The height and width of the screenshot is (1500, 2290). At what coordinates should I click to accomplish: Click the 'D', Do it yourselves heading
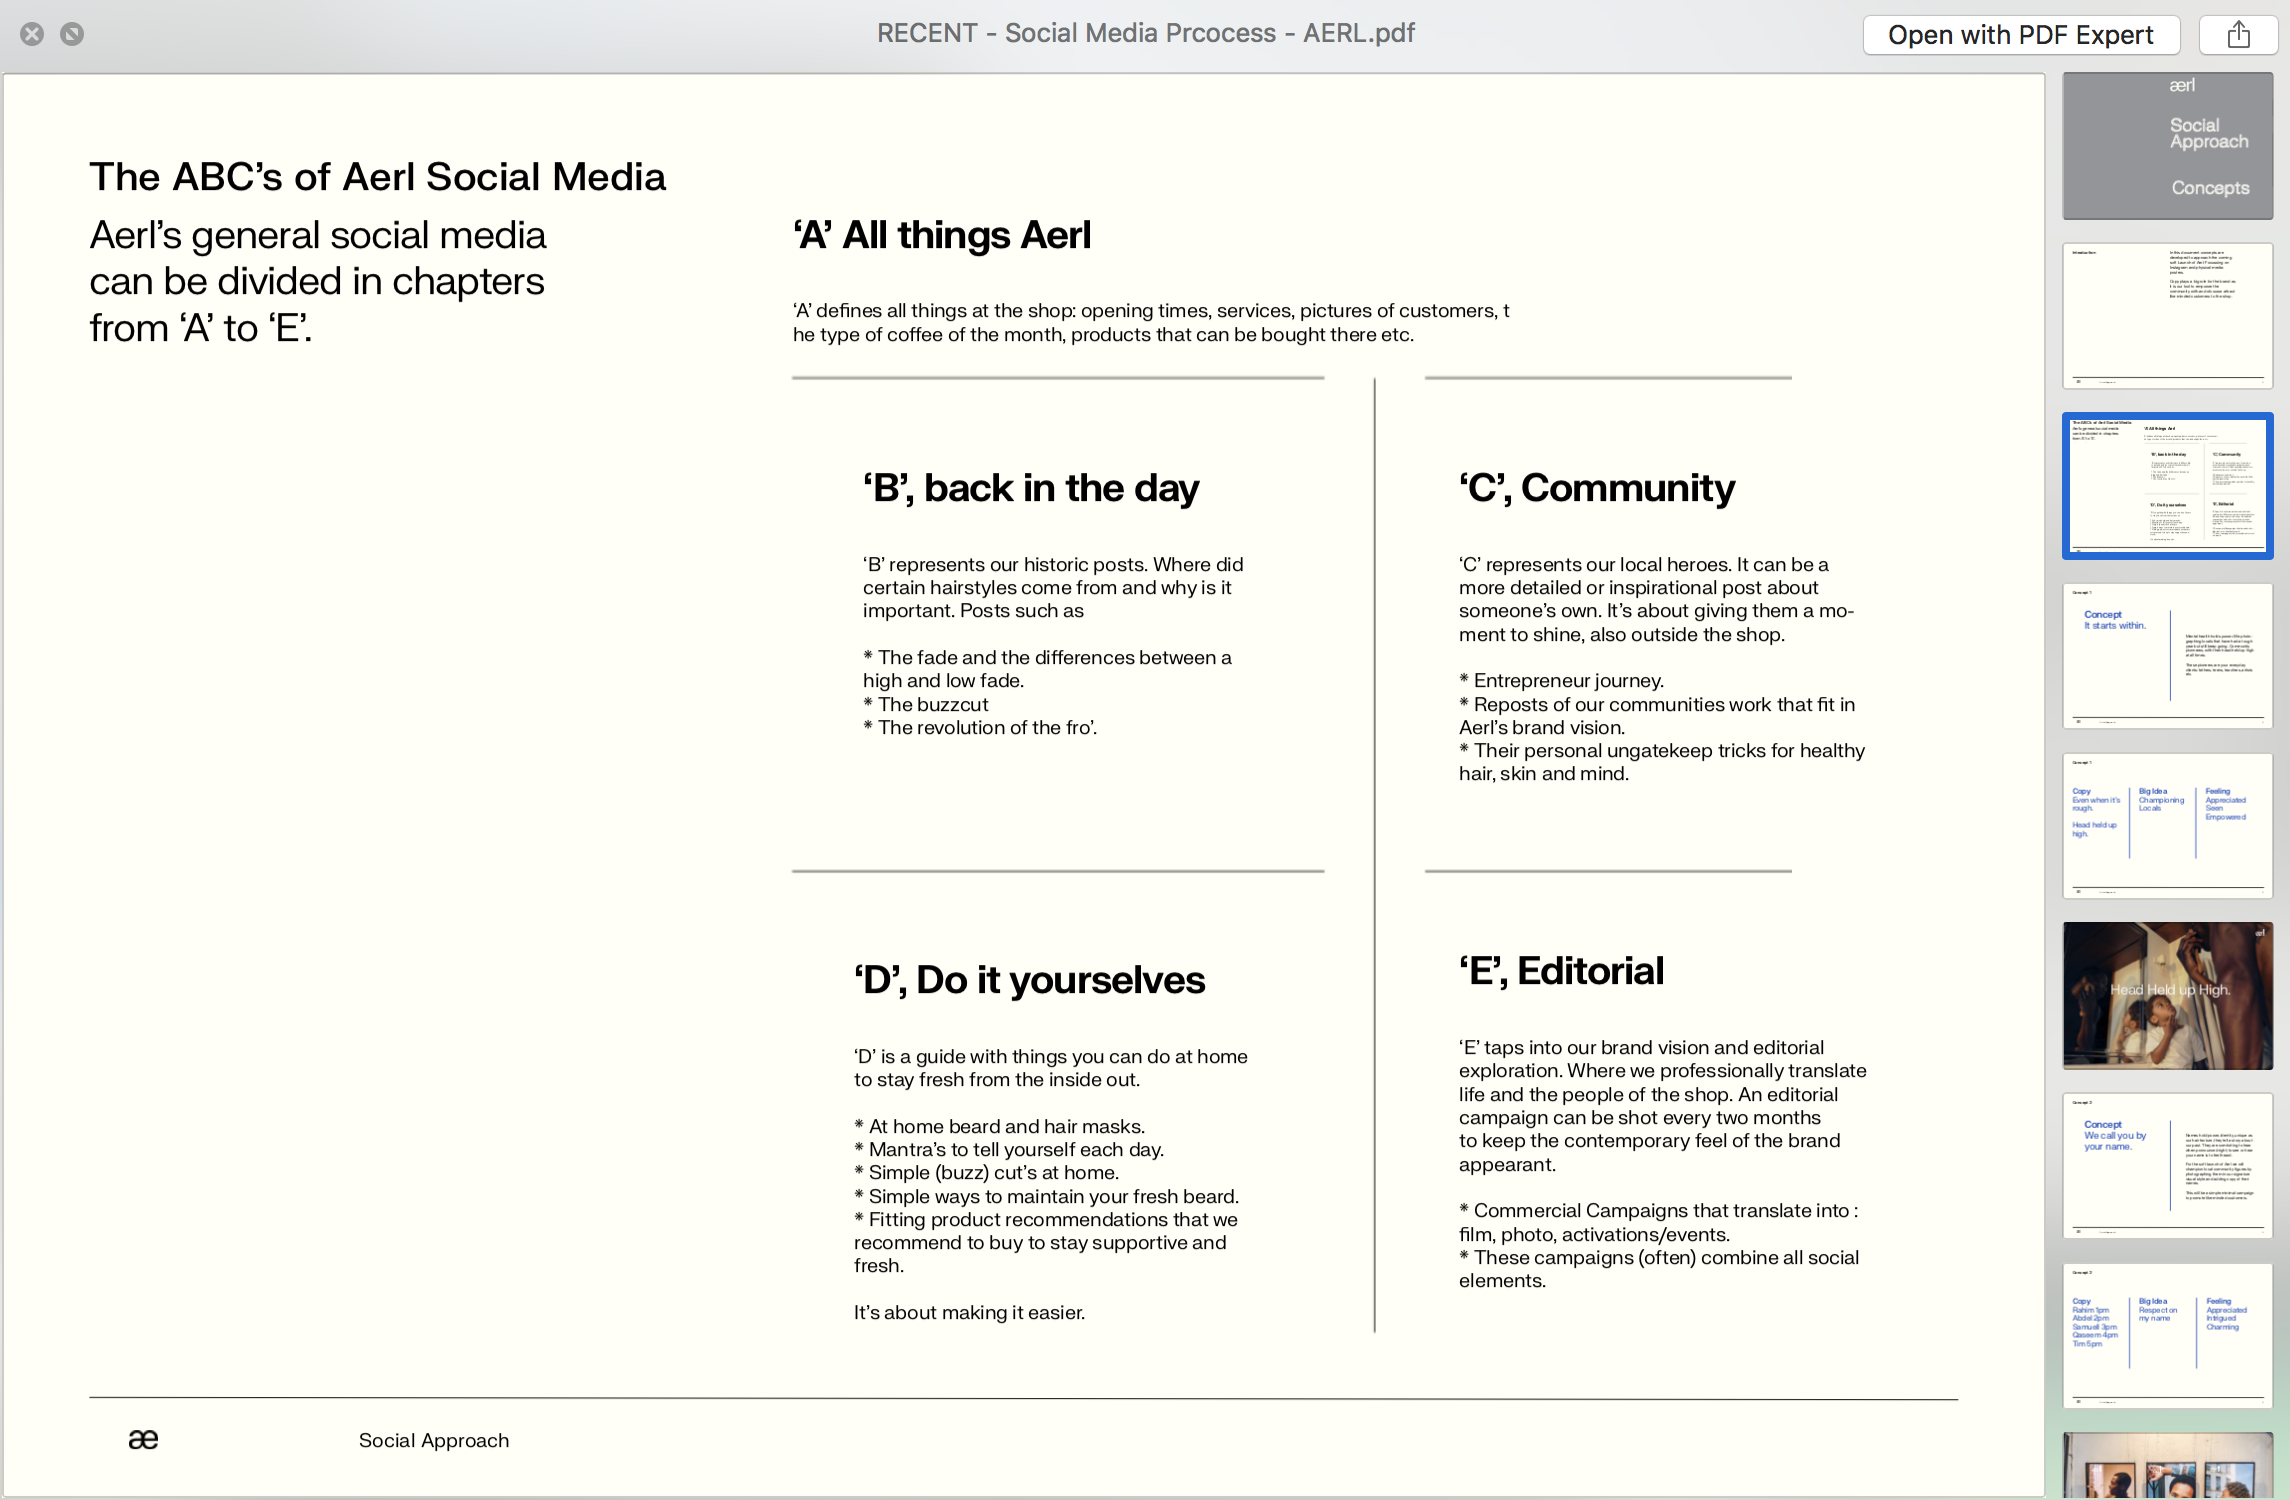1029,980
